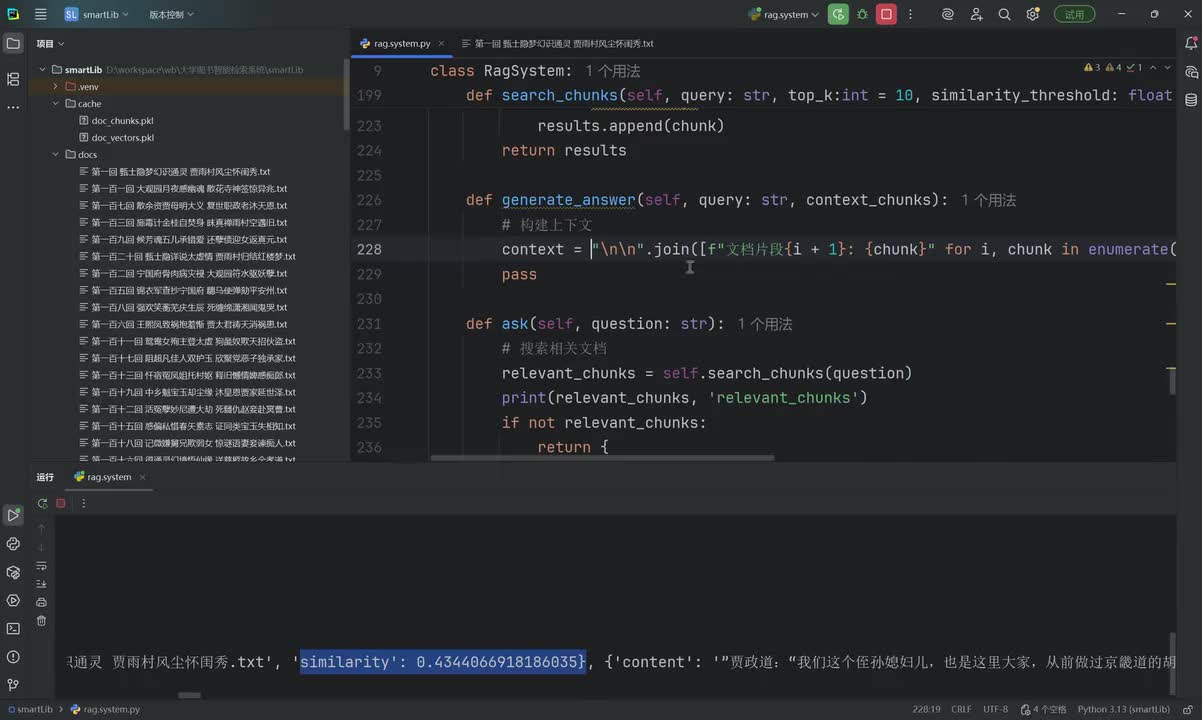Rerun rag.system with the green toolbar button
Screen dimensions: 1202x720
pos(838,14)
